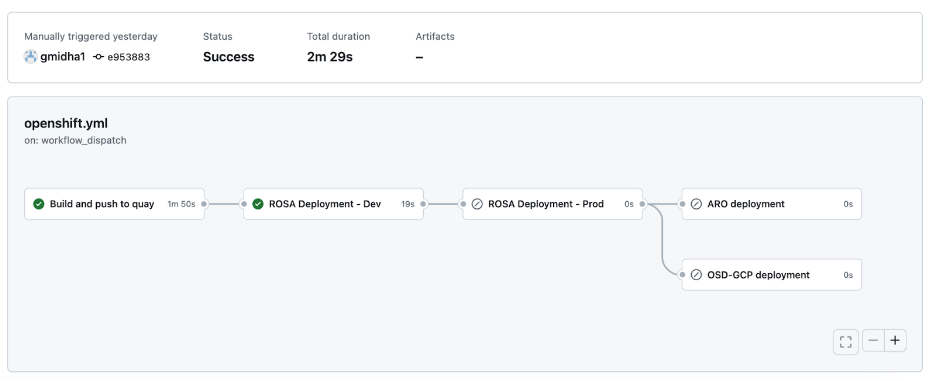Click the success check icon on ROSA Deployment - Dev
Image resolution: width=929 pixels, height=381 pixels.
[258, 204]
